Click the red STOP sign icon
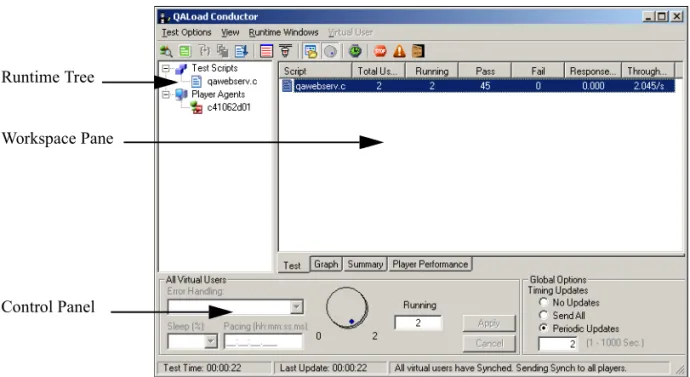Viewport: 690px width, 377px height. click(x=380, y=51)
